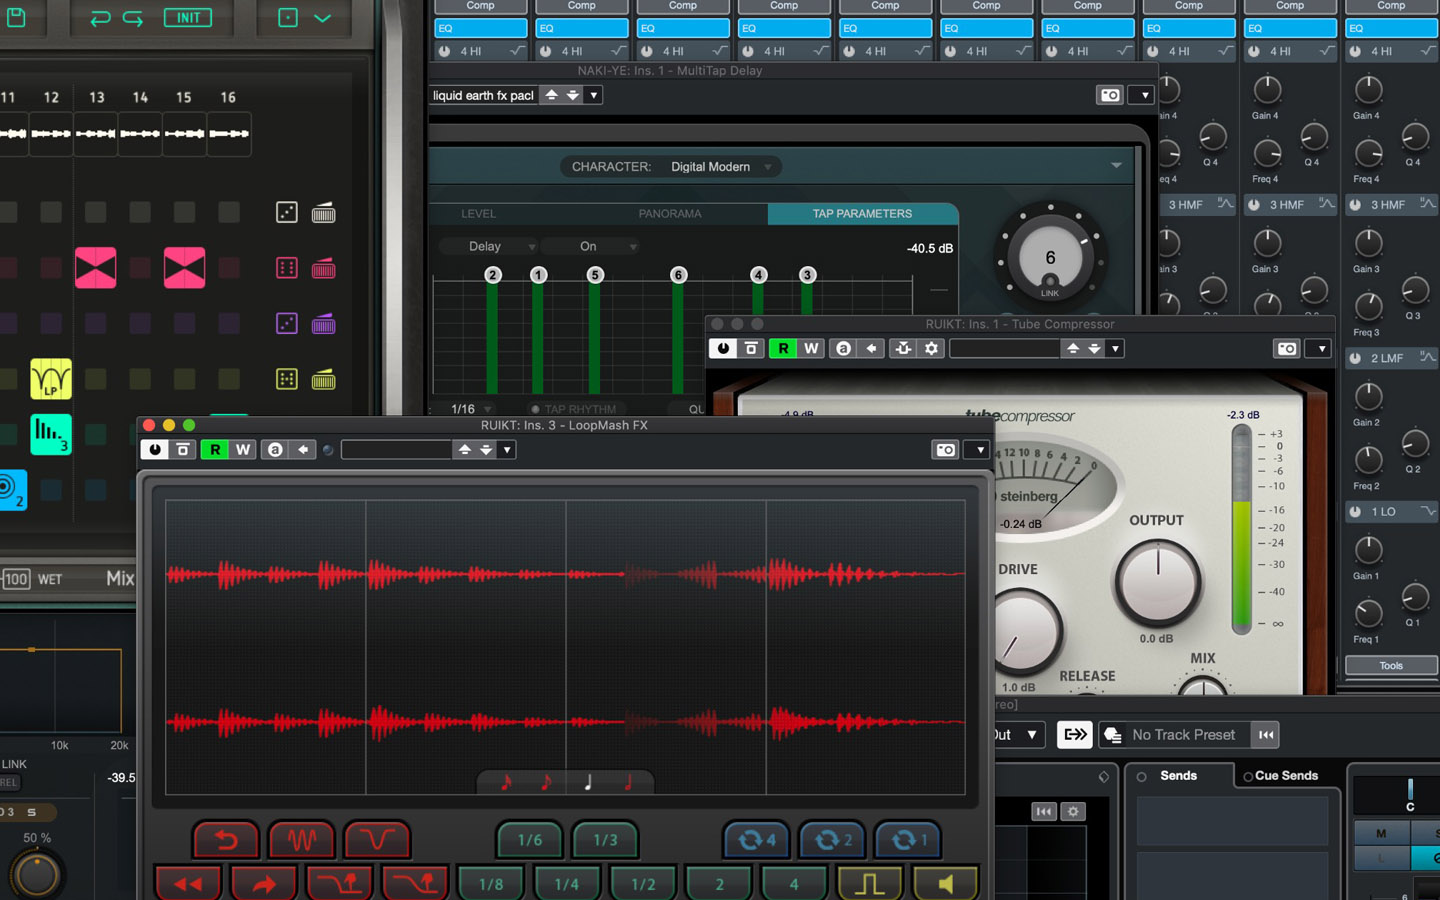This screenshot has width=1440, height=900.
Task: Switch to the Cue Sends tab
Action: click(1286, 775)
